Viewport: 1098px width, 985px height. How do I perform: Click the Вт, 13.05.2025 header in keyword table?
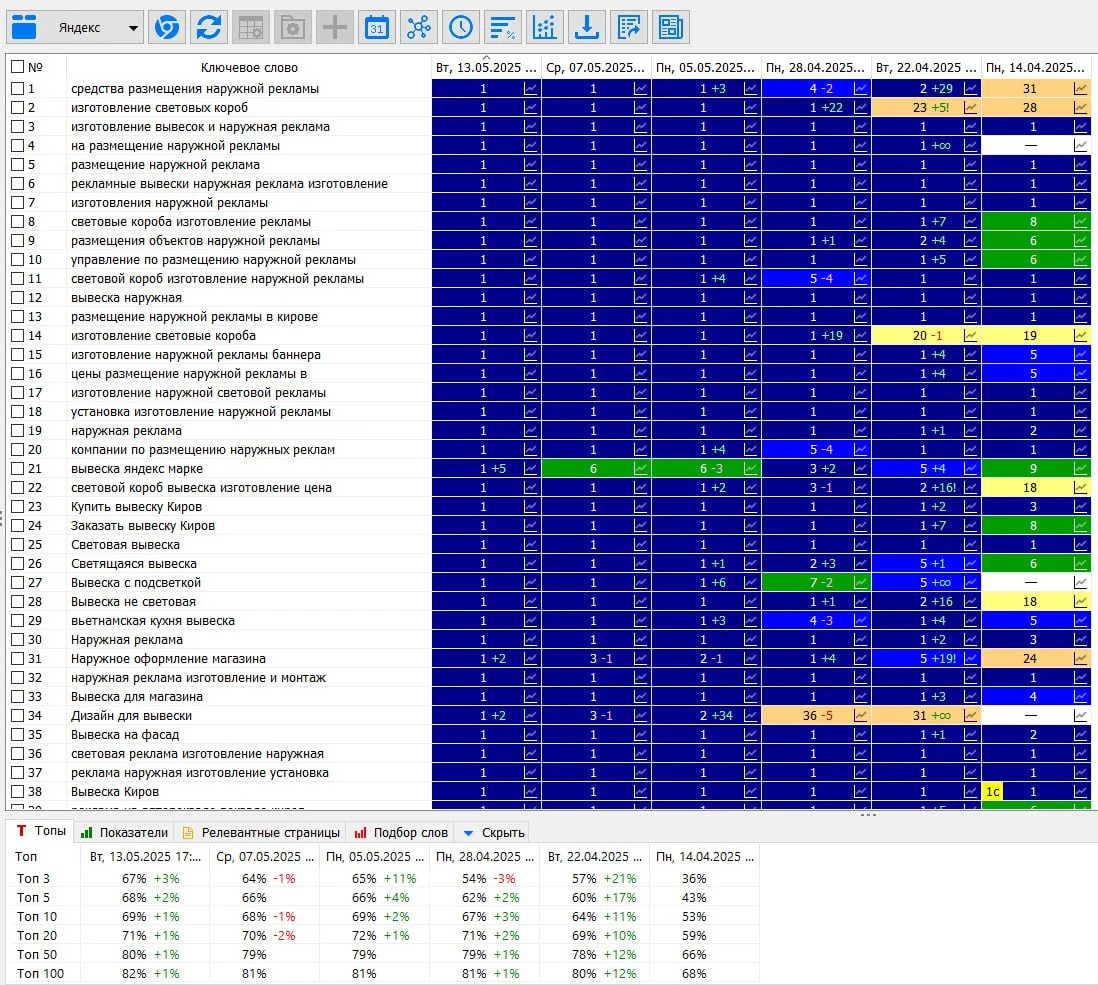(486, 67)
